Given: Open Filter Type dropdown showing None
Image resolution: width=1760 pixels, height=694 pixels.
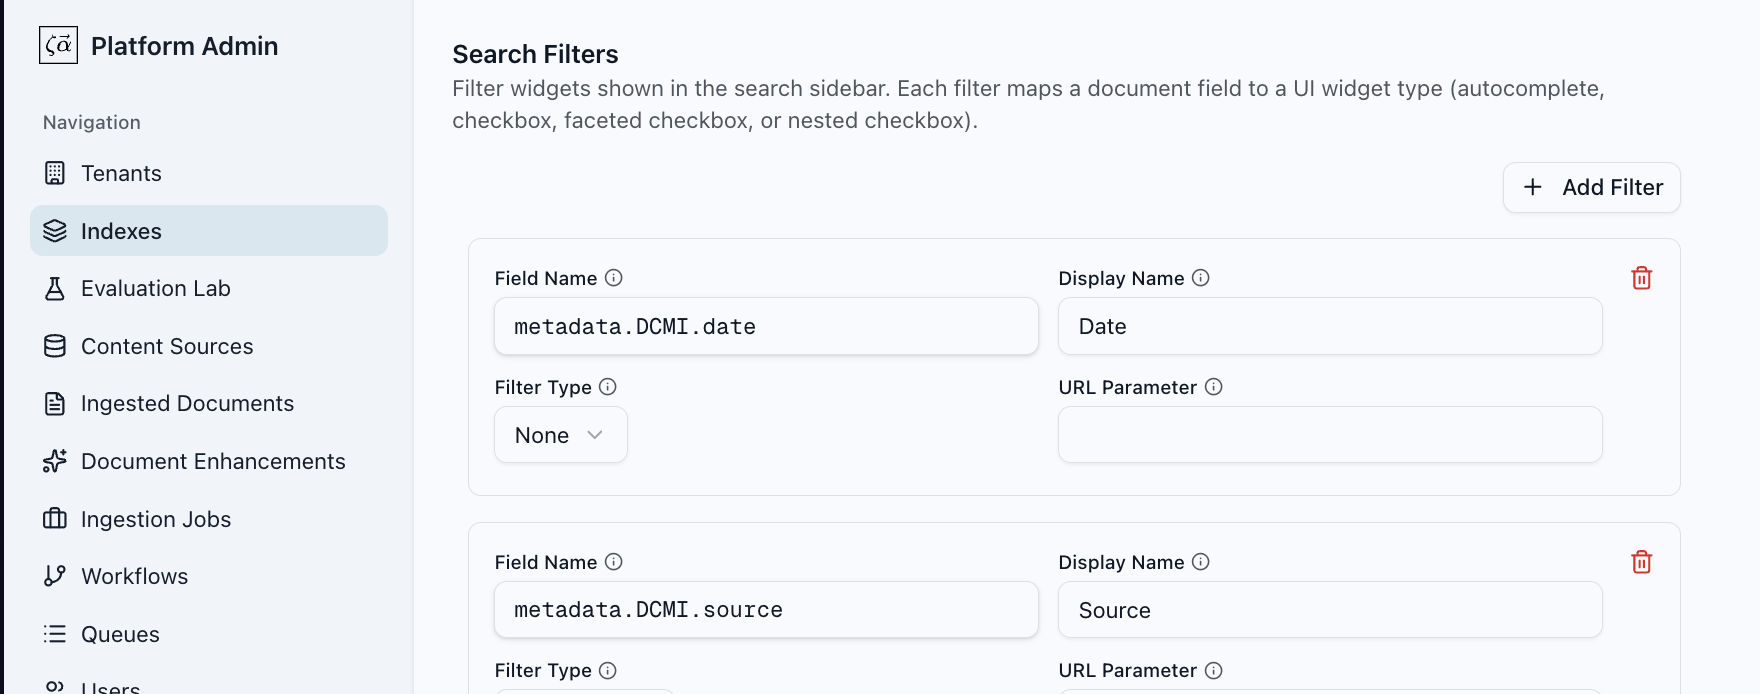Looking at the screenshot, I should [x=561, y=435].
